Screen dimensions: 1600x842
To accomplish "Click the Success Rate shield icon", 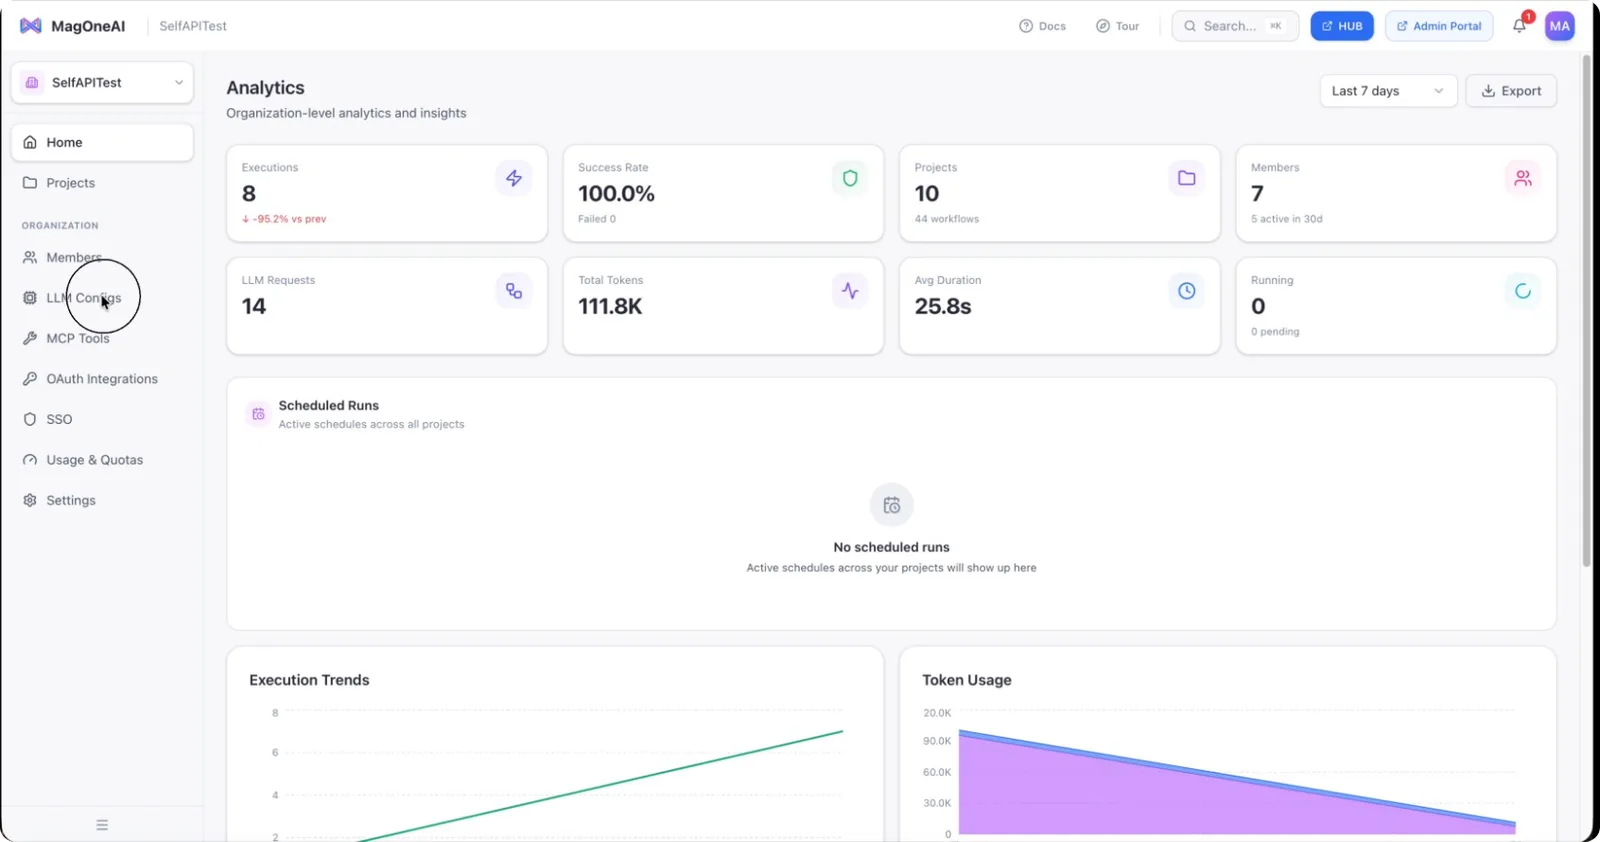I will [x=850, y=178].
